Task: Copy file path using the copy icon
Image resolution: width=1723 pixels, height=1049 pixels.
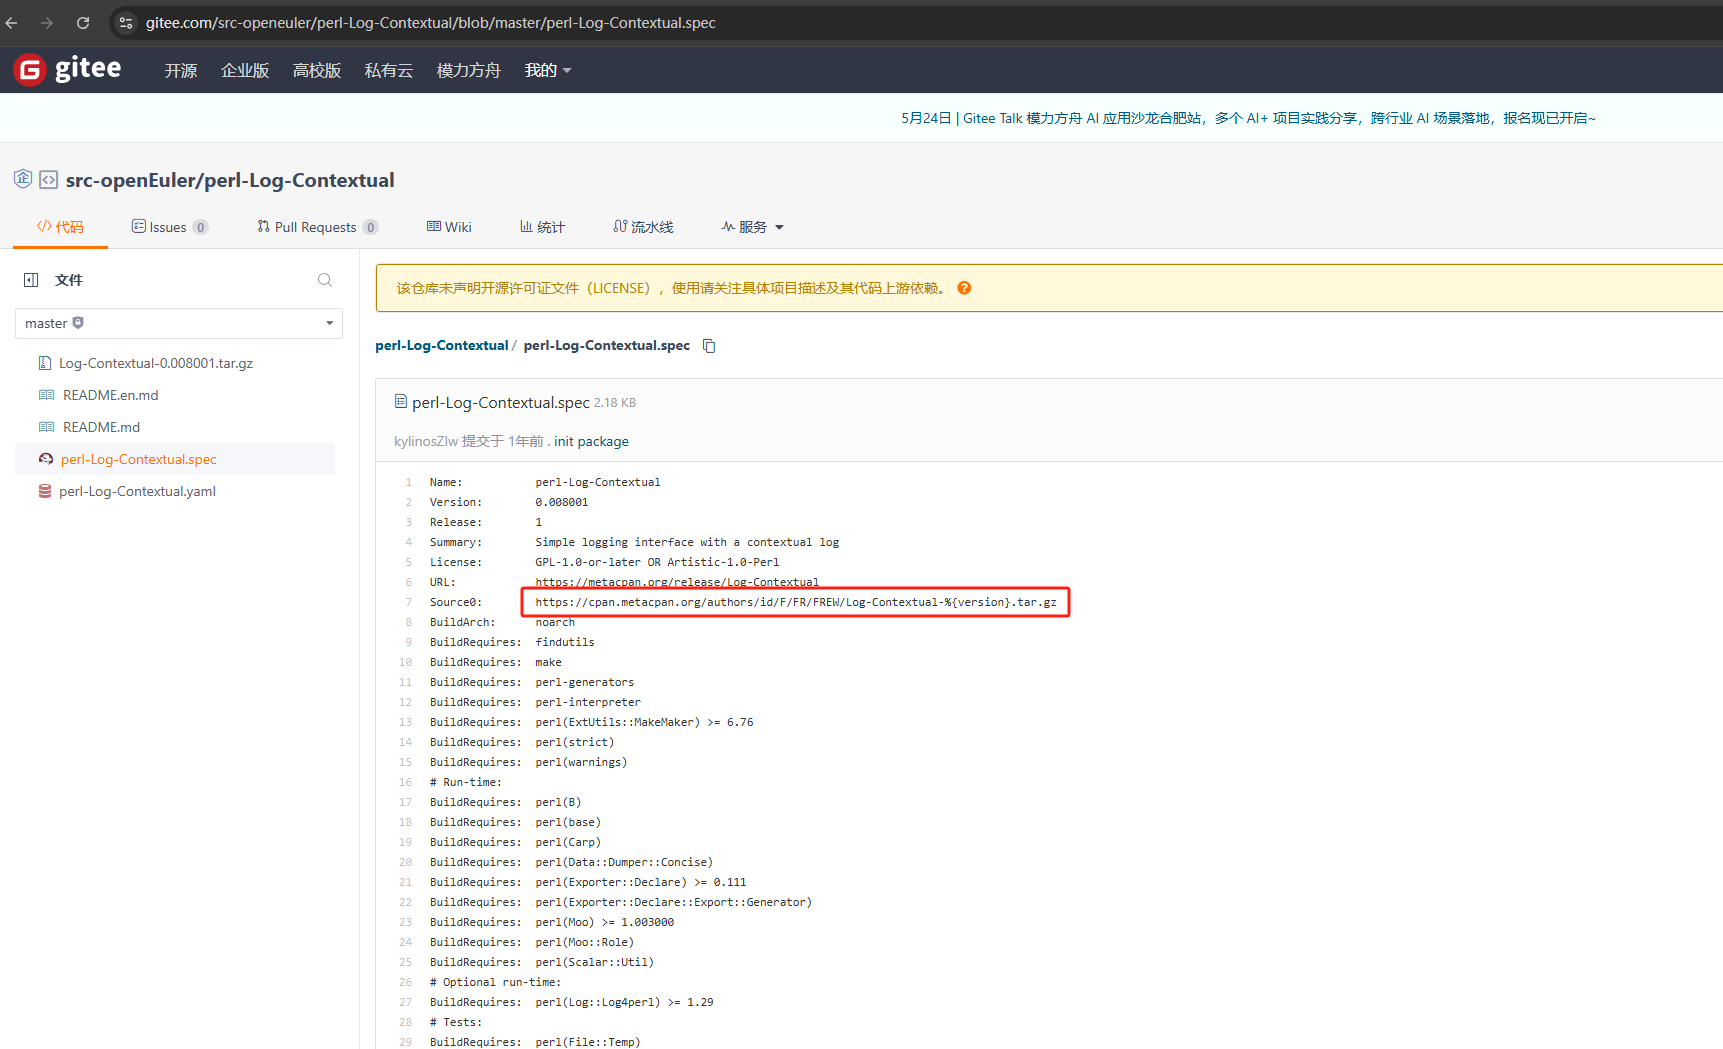Action: (709, 346)
